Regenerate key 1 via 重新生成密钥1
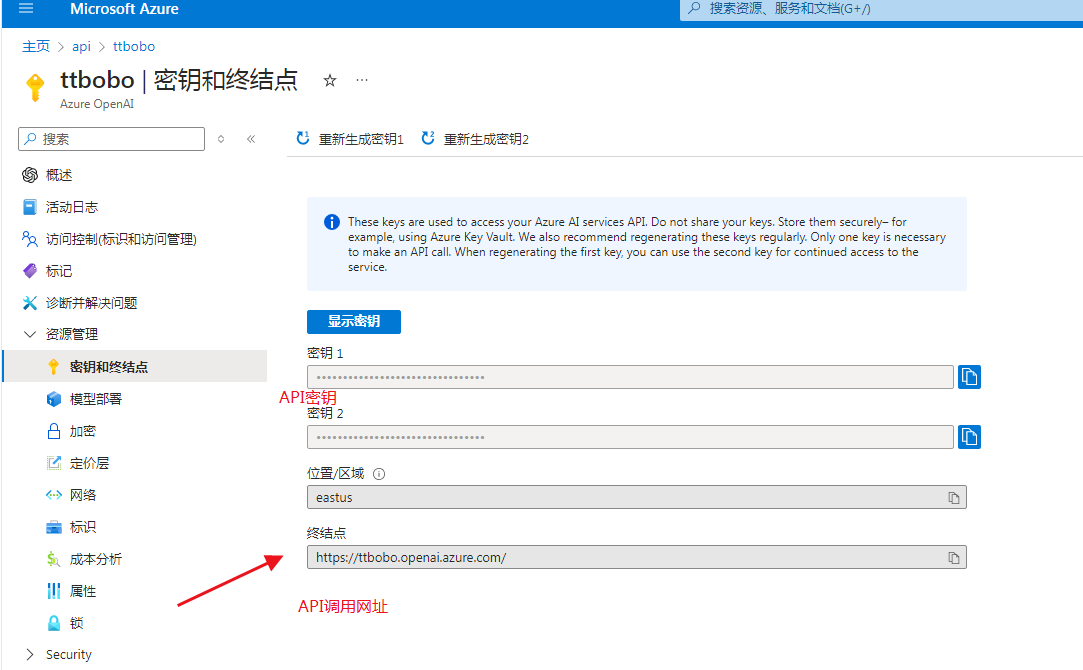The width and height of the screenshot is (1083, 670). tap(349, 139)
